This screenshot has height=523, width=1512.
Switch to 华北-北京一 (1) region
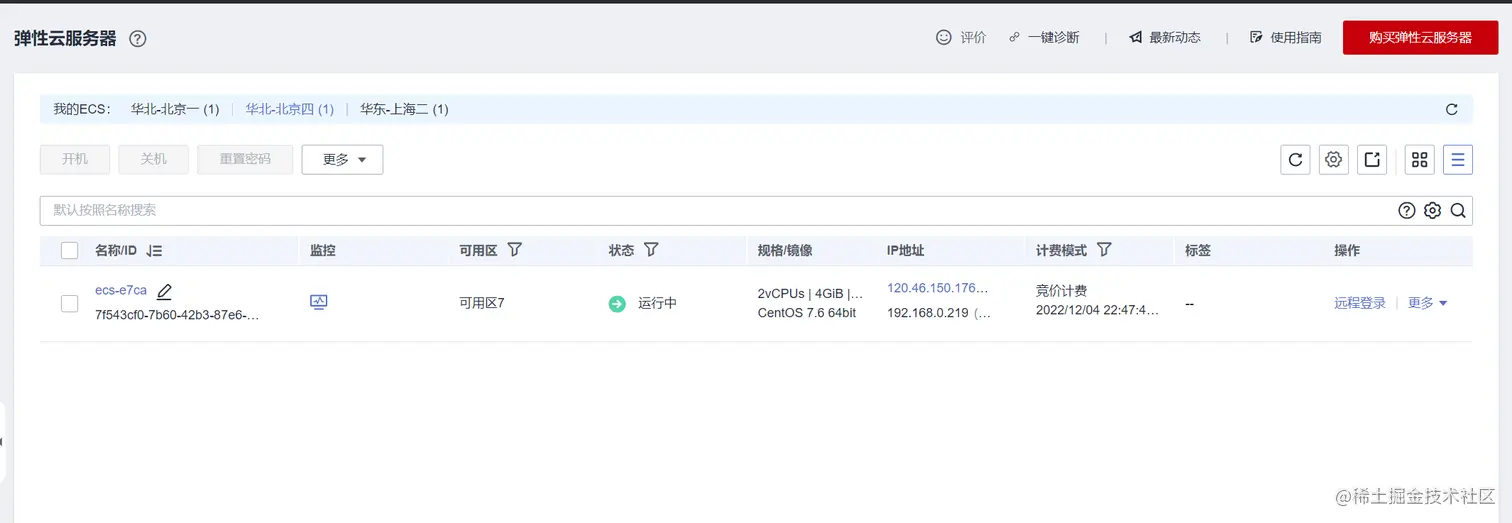(x=175, y=109)
